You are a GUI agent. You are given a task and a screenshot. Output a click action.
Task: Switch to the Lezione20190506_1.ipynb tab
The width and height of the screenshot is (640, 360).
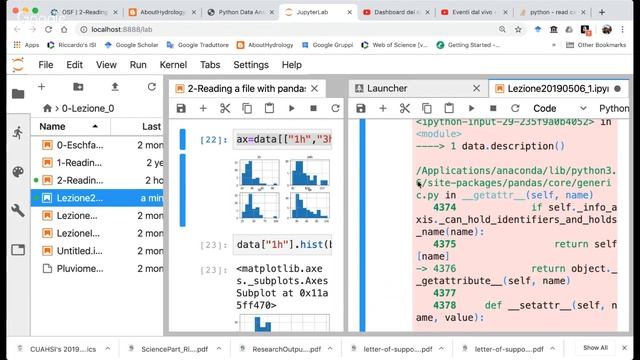pyautogui.click(x=558, y=89)
